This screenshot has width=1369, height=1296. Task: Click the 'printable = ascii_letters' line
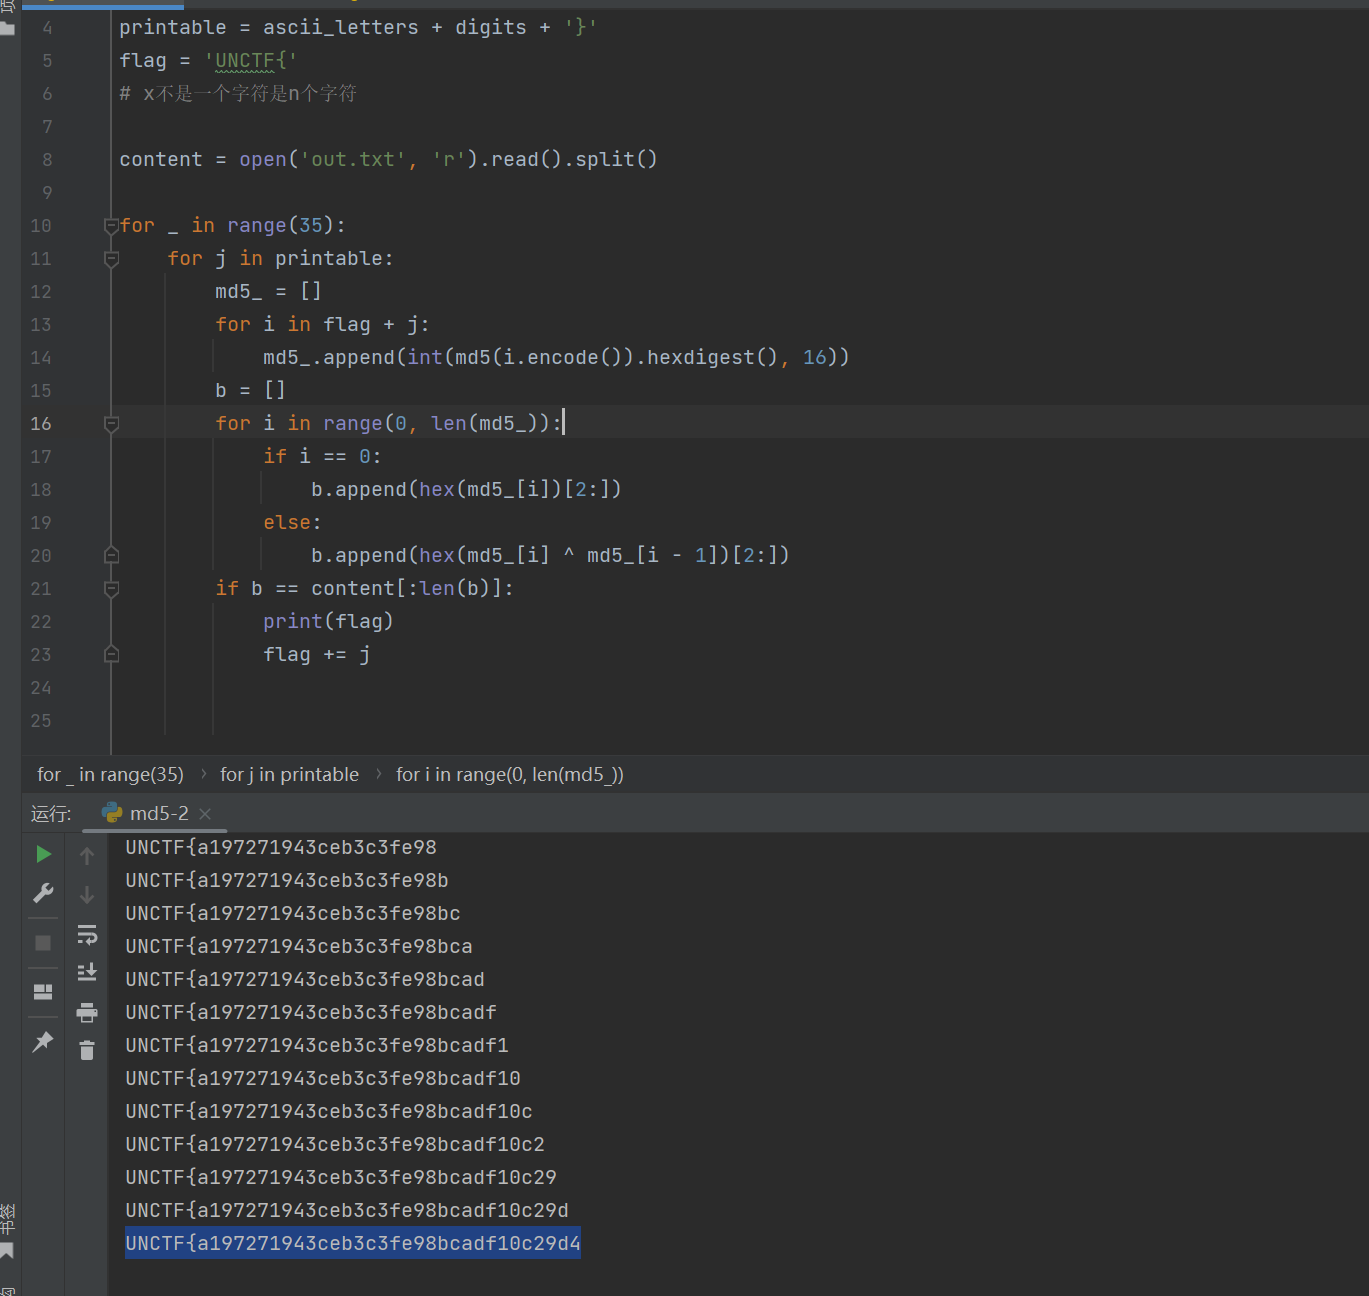[x=358, y=27]
